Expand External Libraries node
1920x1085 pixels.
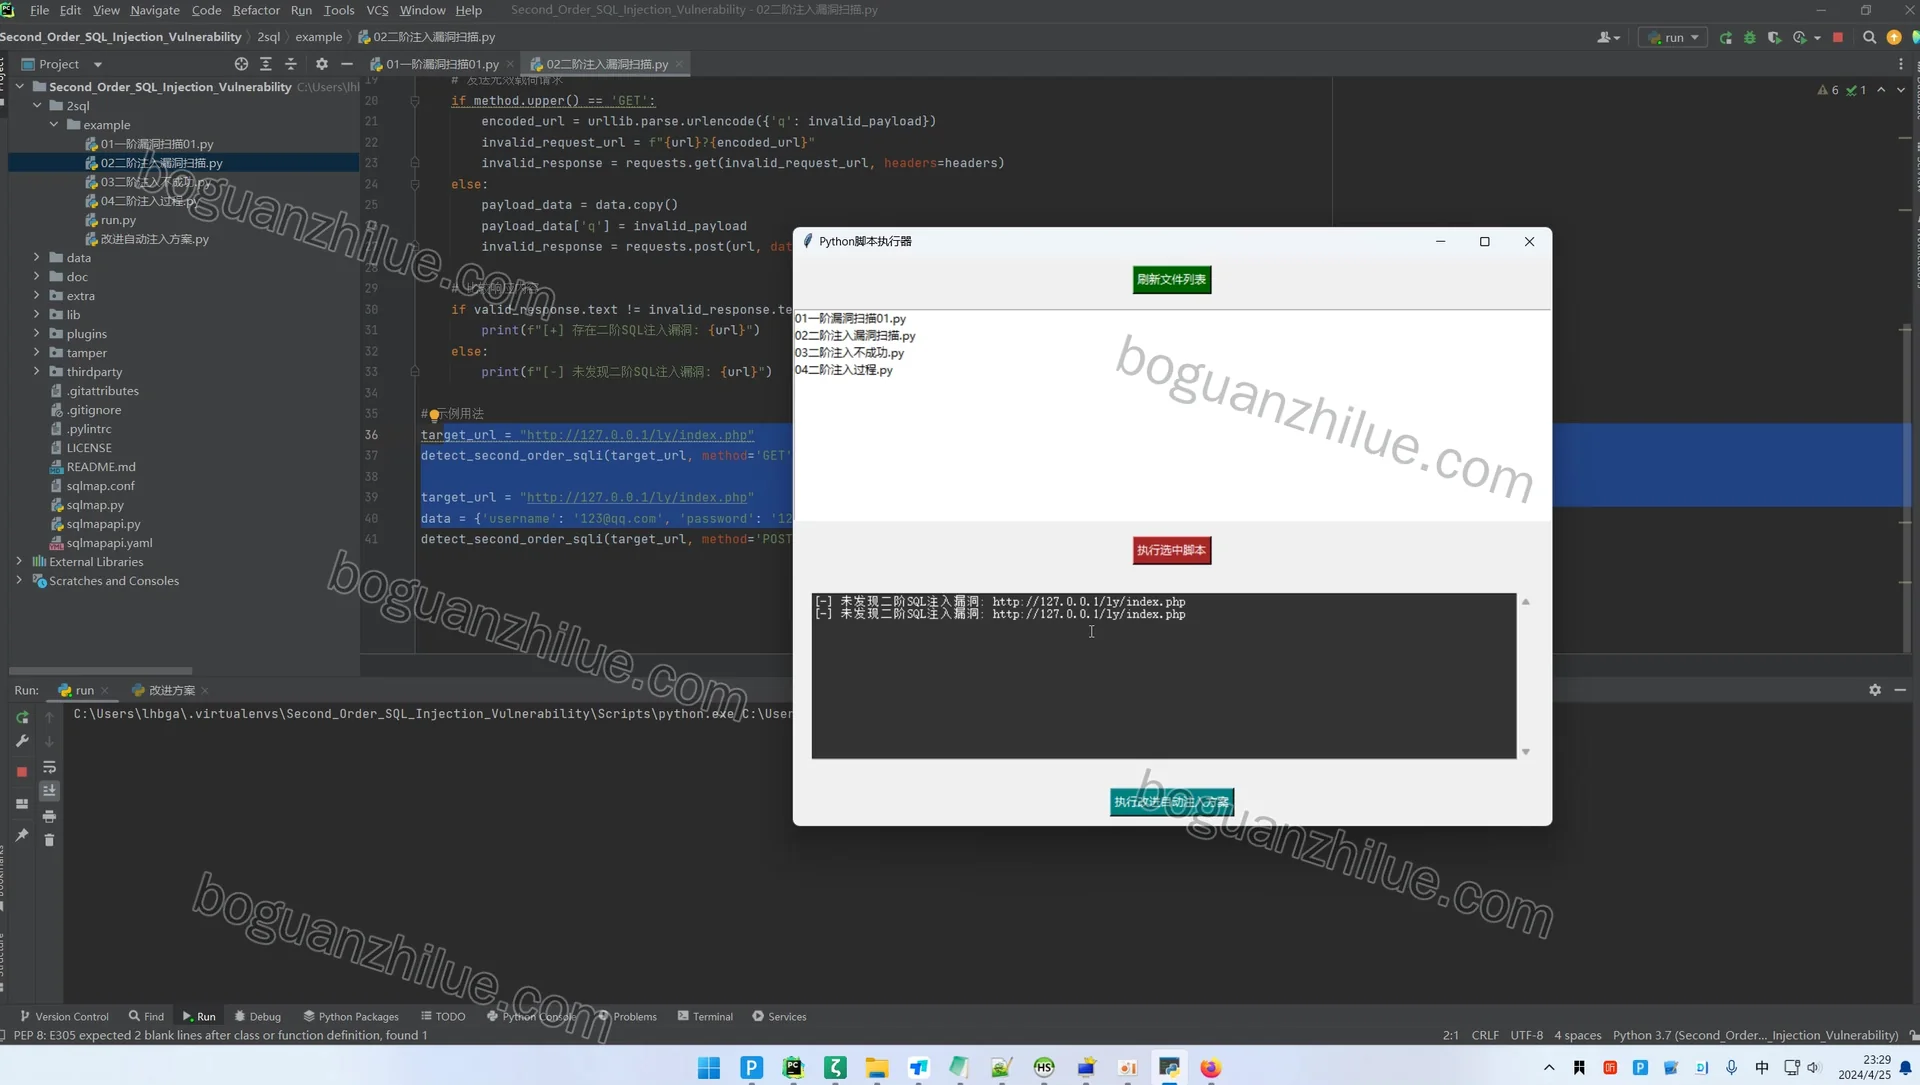click(19, 562)
